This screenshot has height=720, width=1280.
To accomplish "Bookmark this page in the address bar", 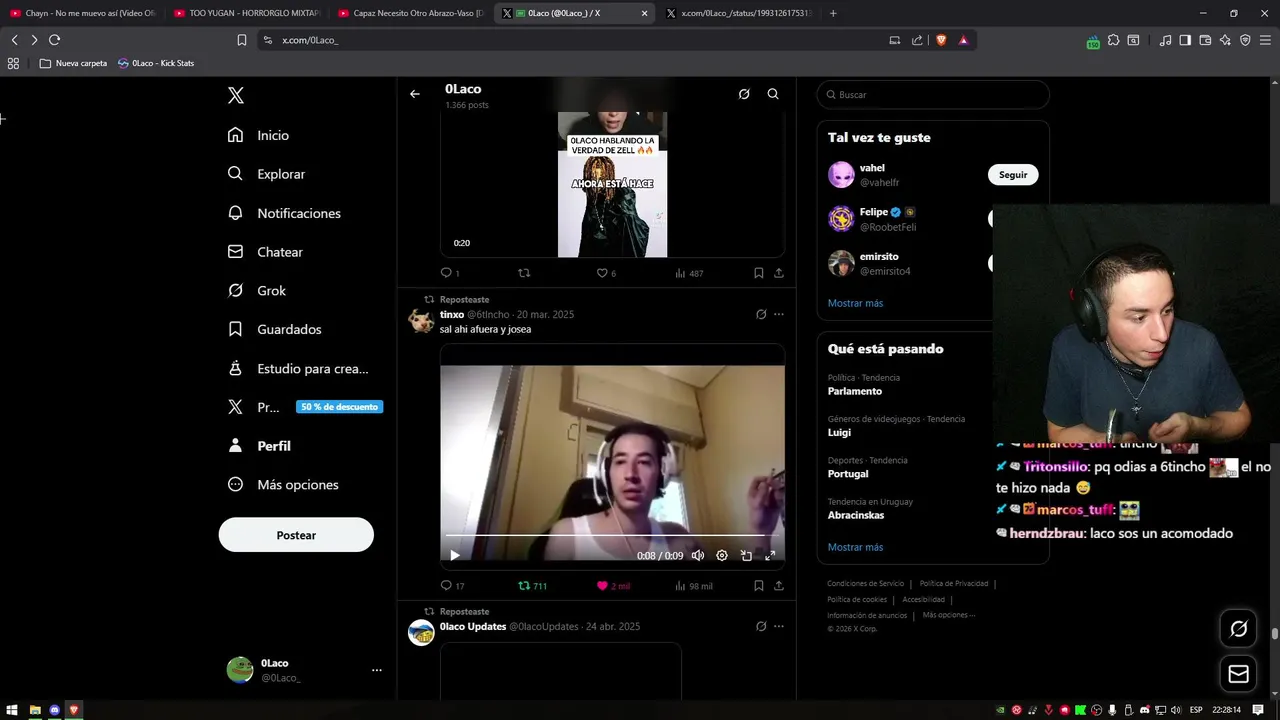I will (242, 40).
